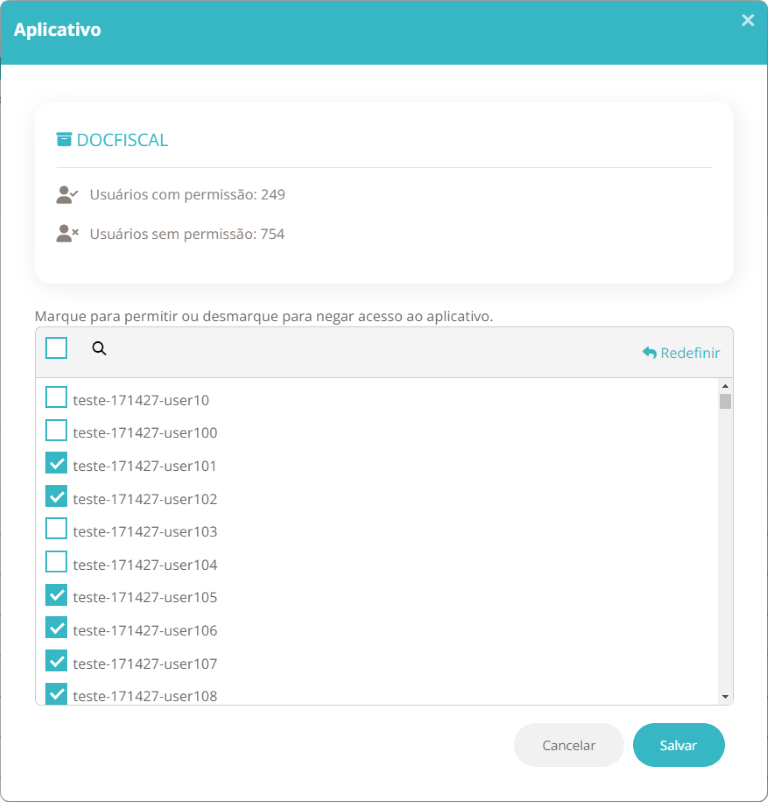Check teste-171427-user103 checkbox

[x=56, y=528]
